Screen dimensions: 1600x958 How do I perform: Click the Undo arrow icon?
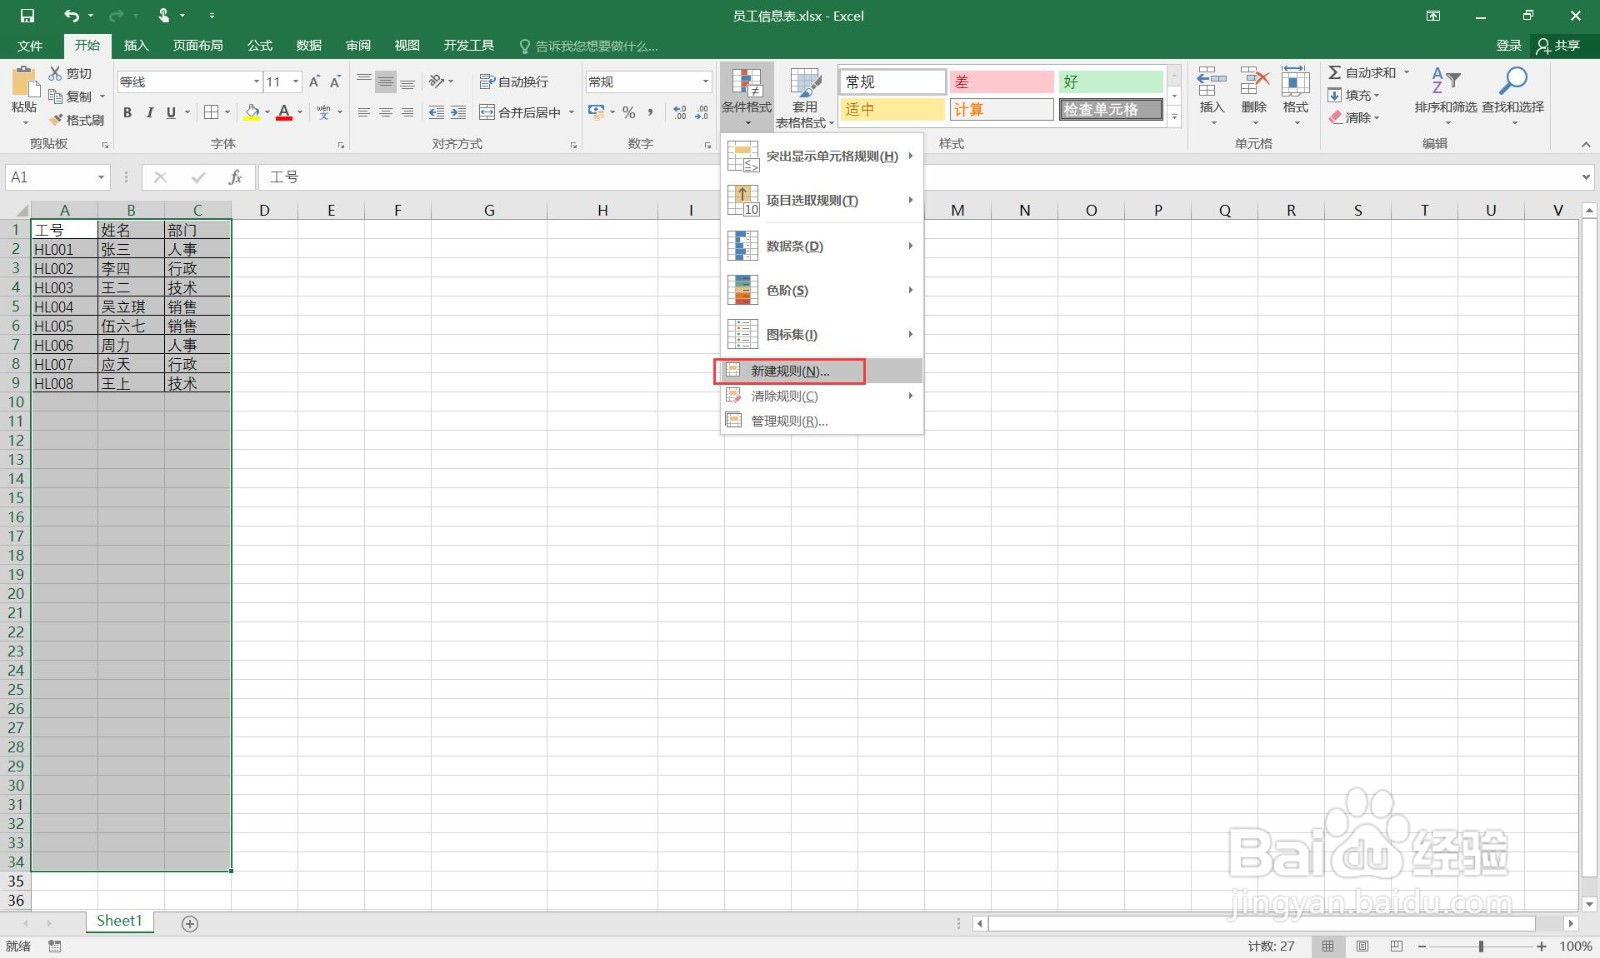(x=71, y=16)
